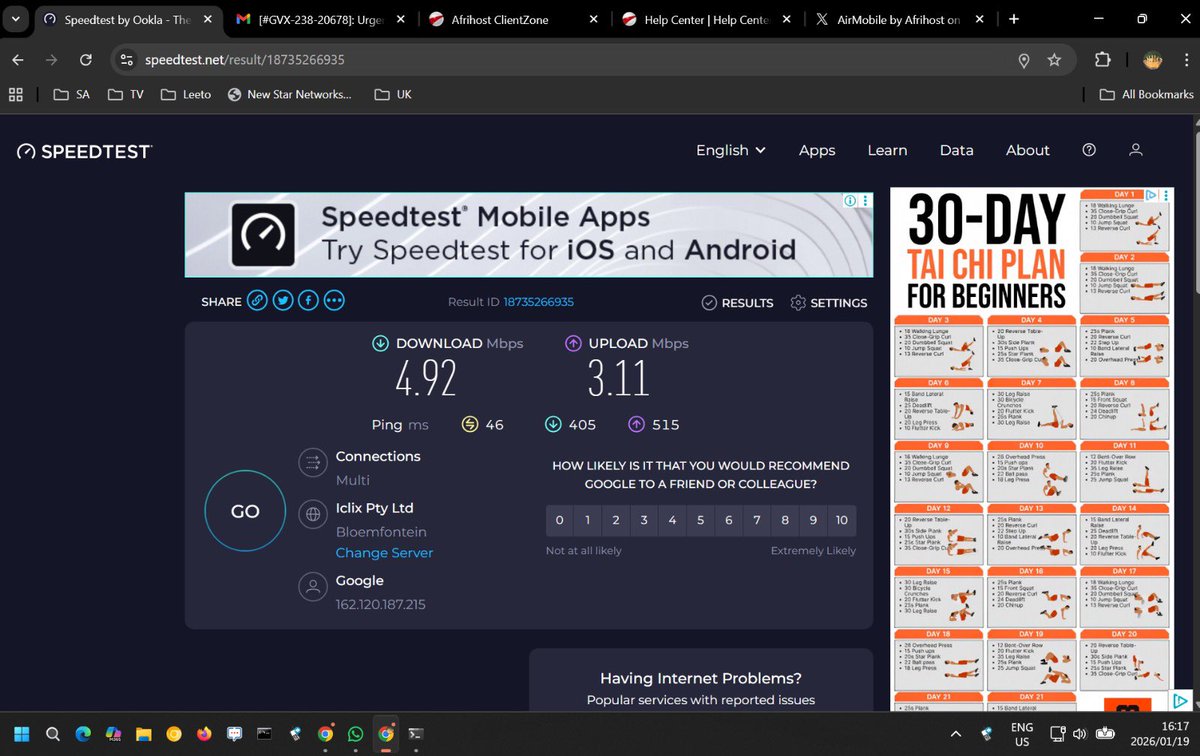Viewport: 1200px width, 756px height.
Task: Reload the Speedtest page
Action: coord(86,60)
